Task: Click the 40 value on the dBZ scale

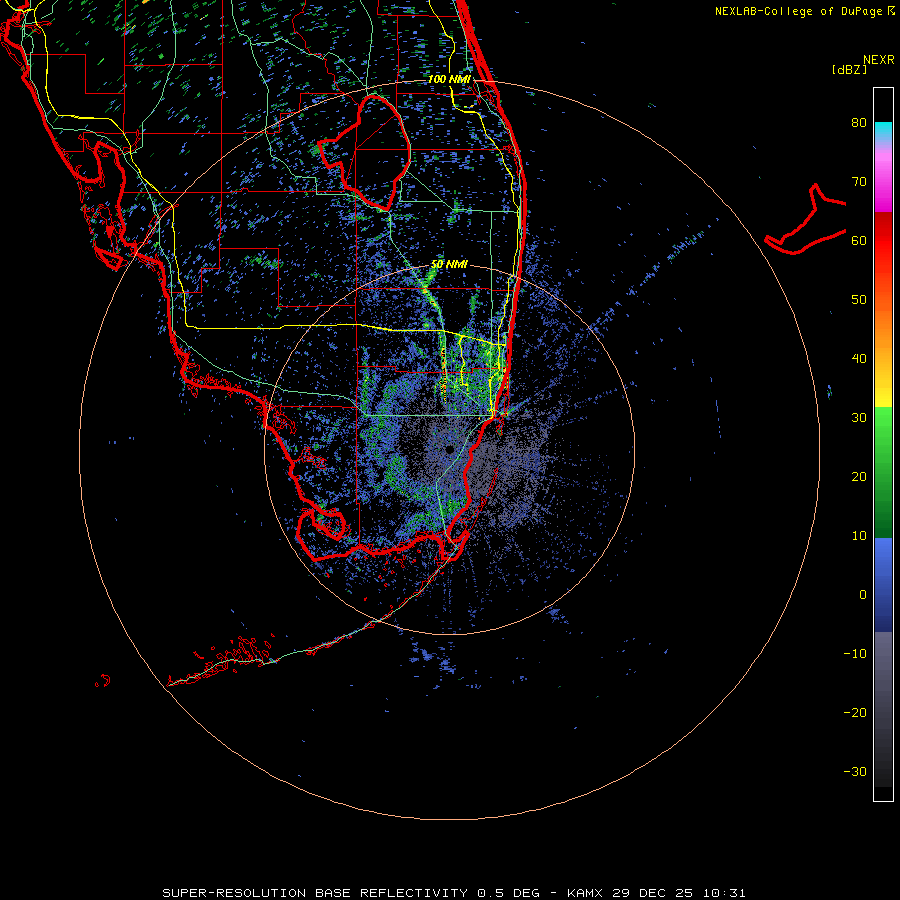Action: pos(859,359)
